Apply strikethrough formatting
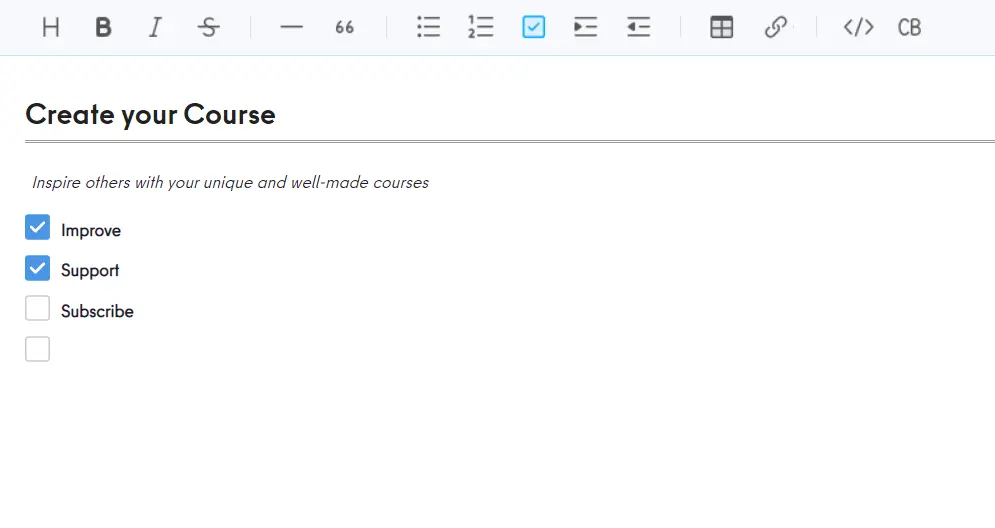 click(208, 28)
